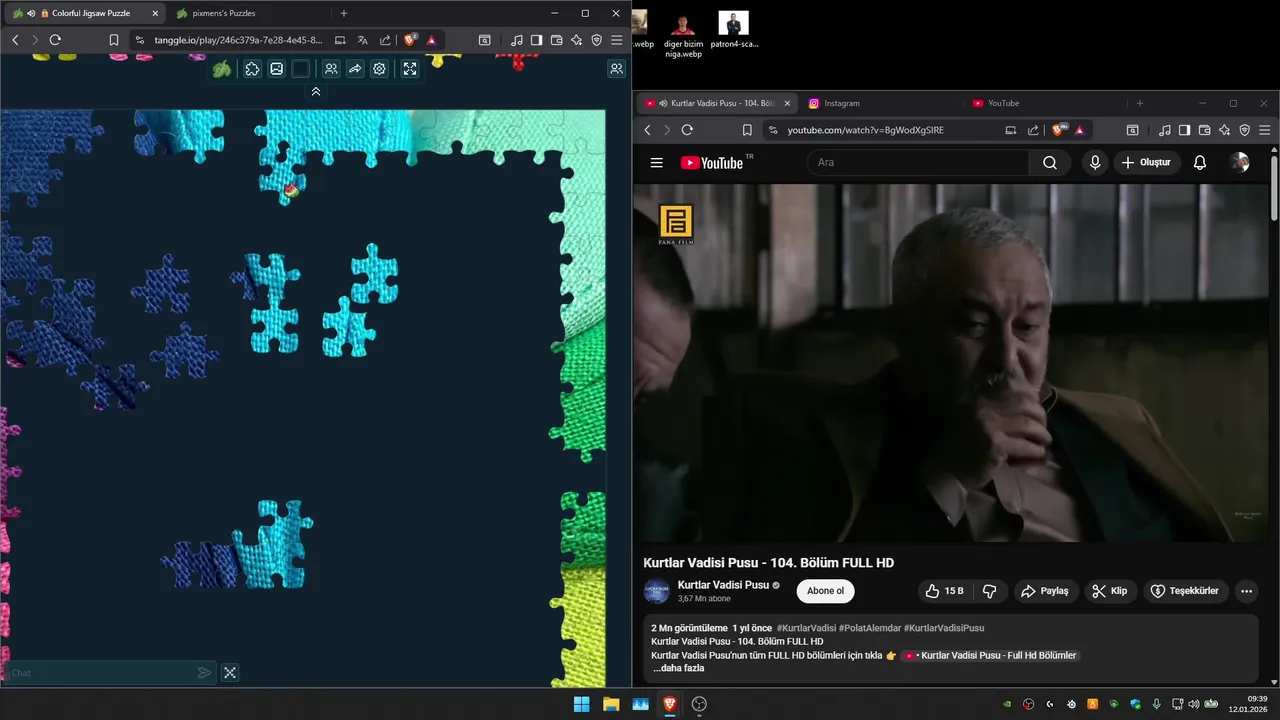Click the Abone ol subscribe button
1280x720 pixels.
point(826,591)
